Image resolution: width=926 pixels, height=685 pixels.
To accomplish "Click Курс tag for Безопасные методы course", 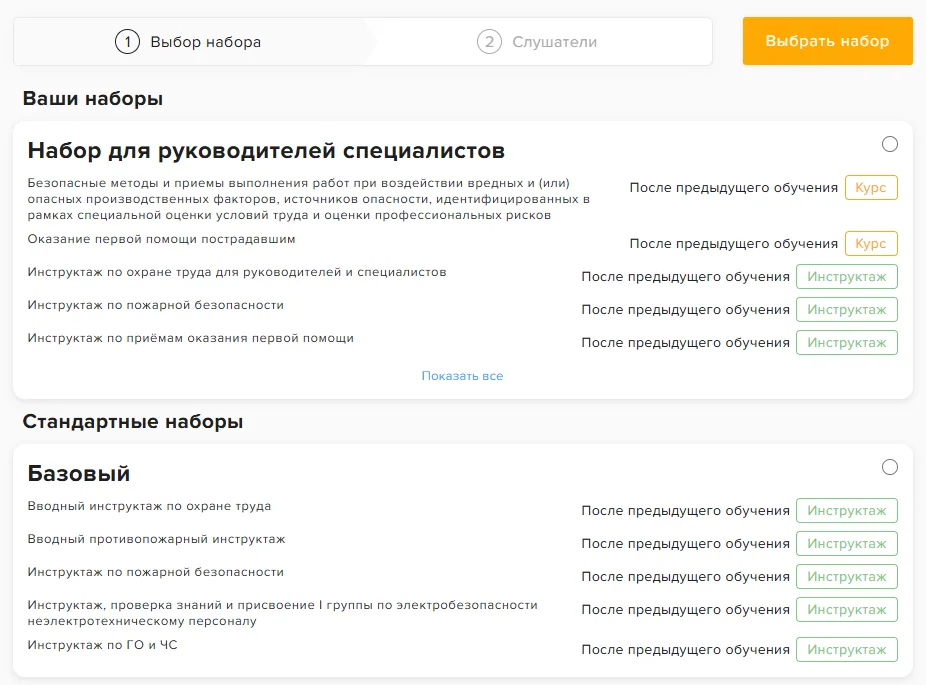I will tap(871, 188).
